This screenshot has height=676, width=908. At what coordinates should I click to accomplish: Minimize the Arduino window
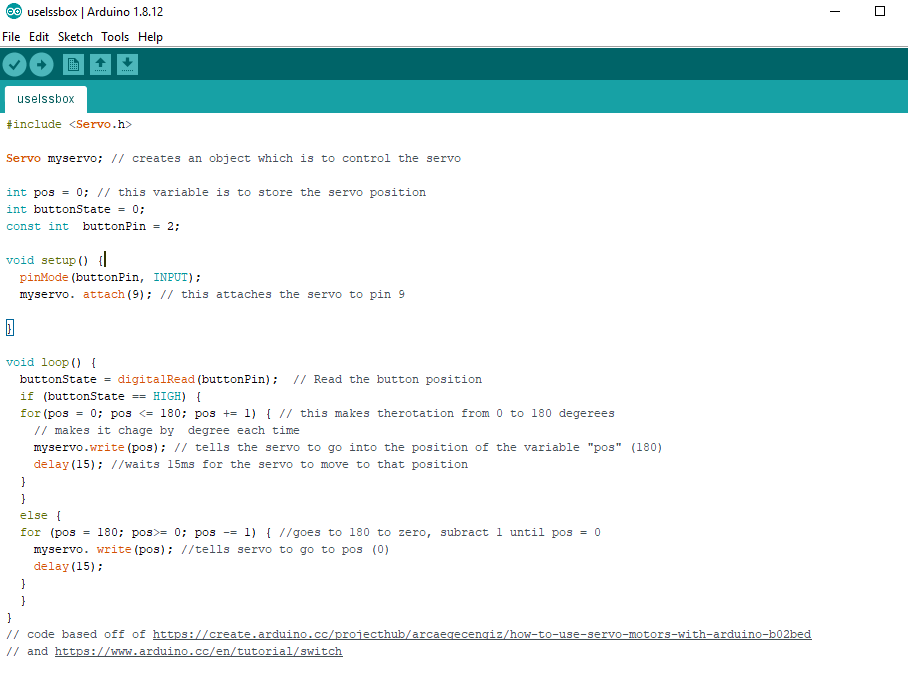point(835,12)
